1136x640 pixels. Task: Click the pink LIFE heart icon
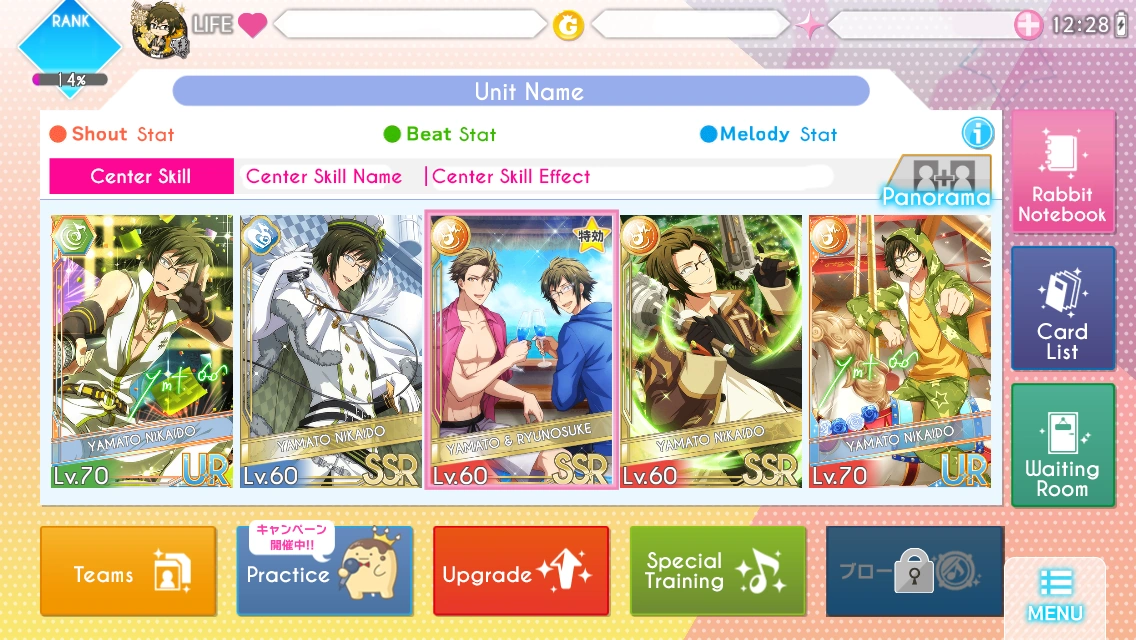252,25
